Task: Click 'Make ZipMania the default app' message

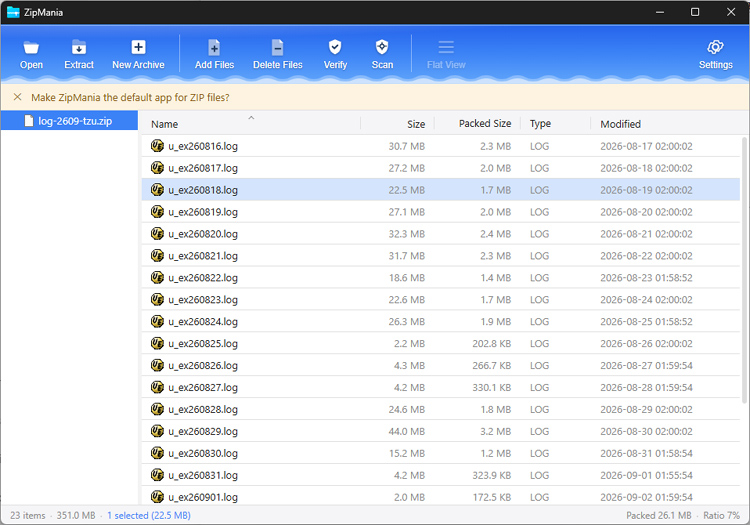Action: pos(130,98)
